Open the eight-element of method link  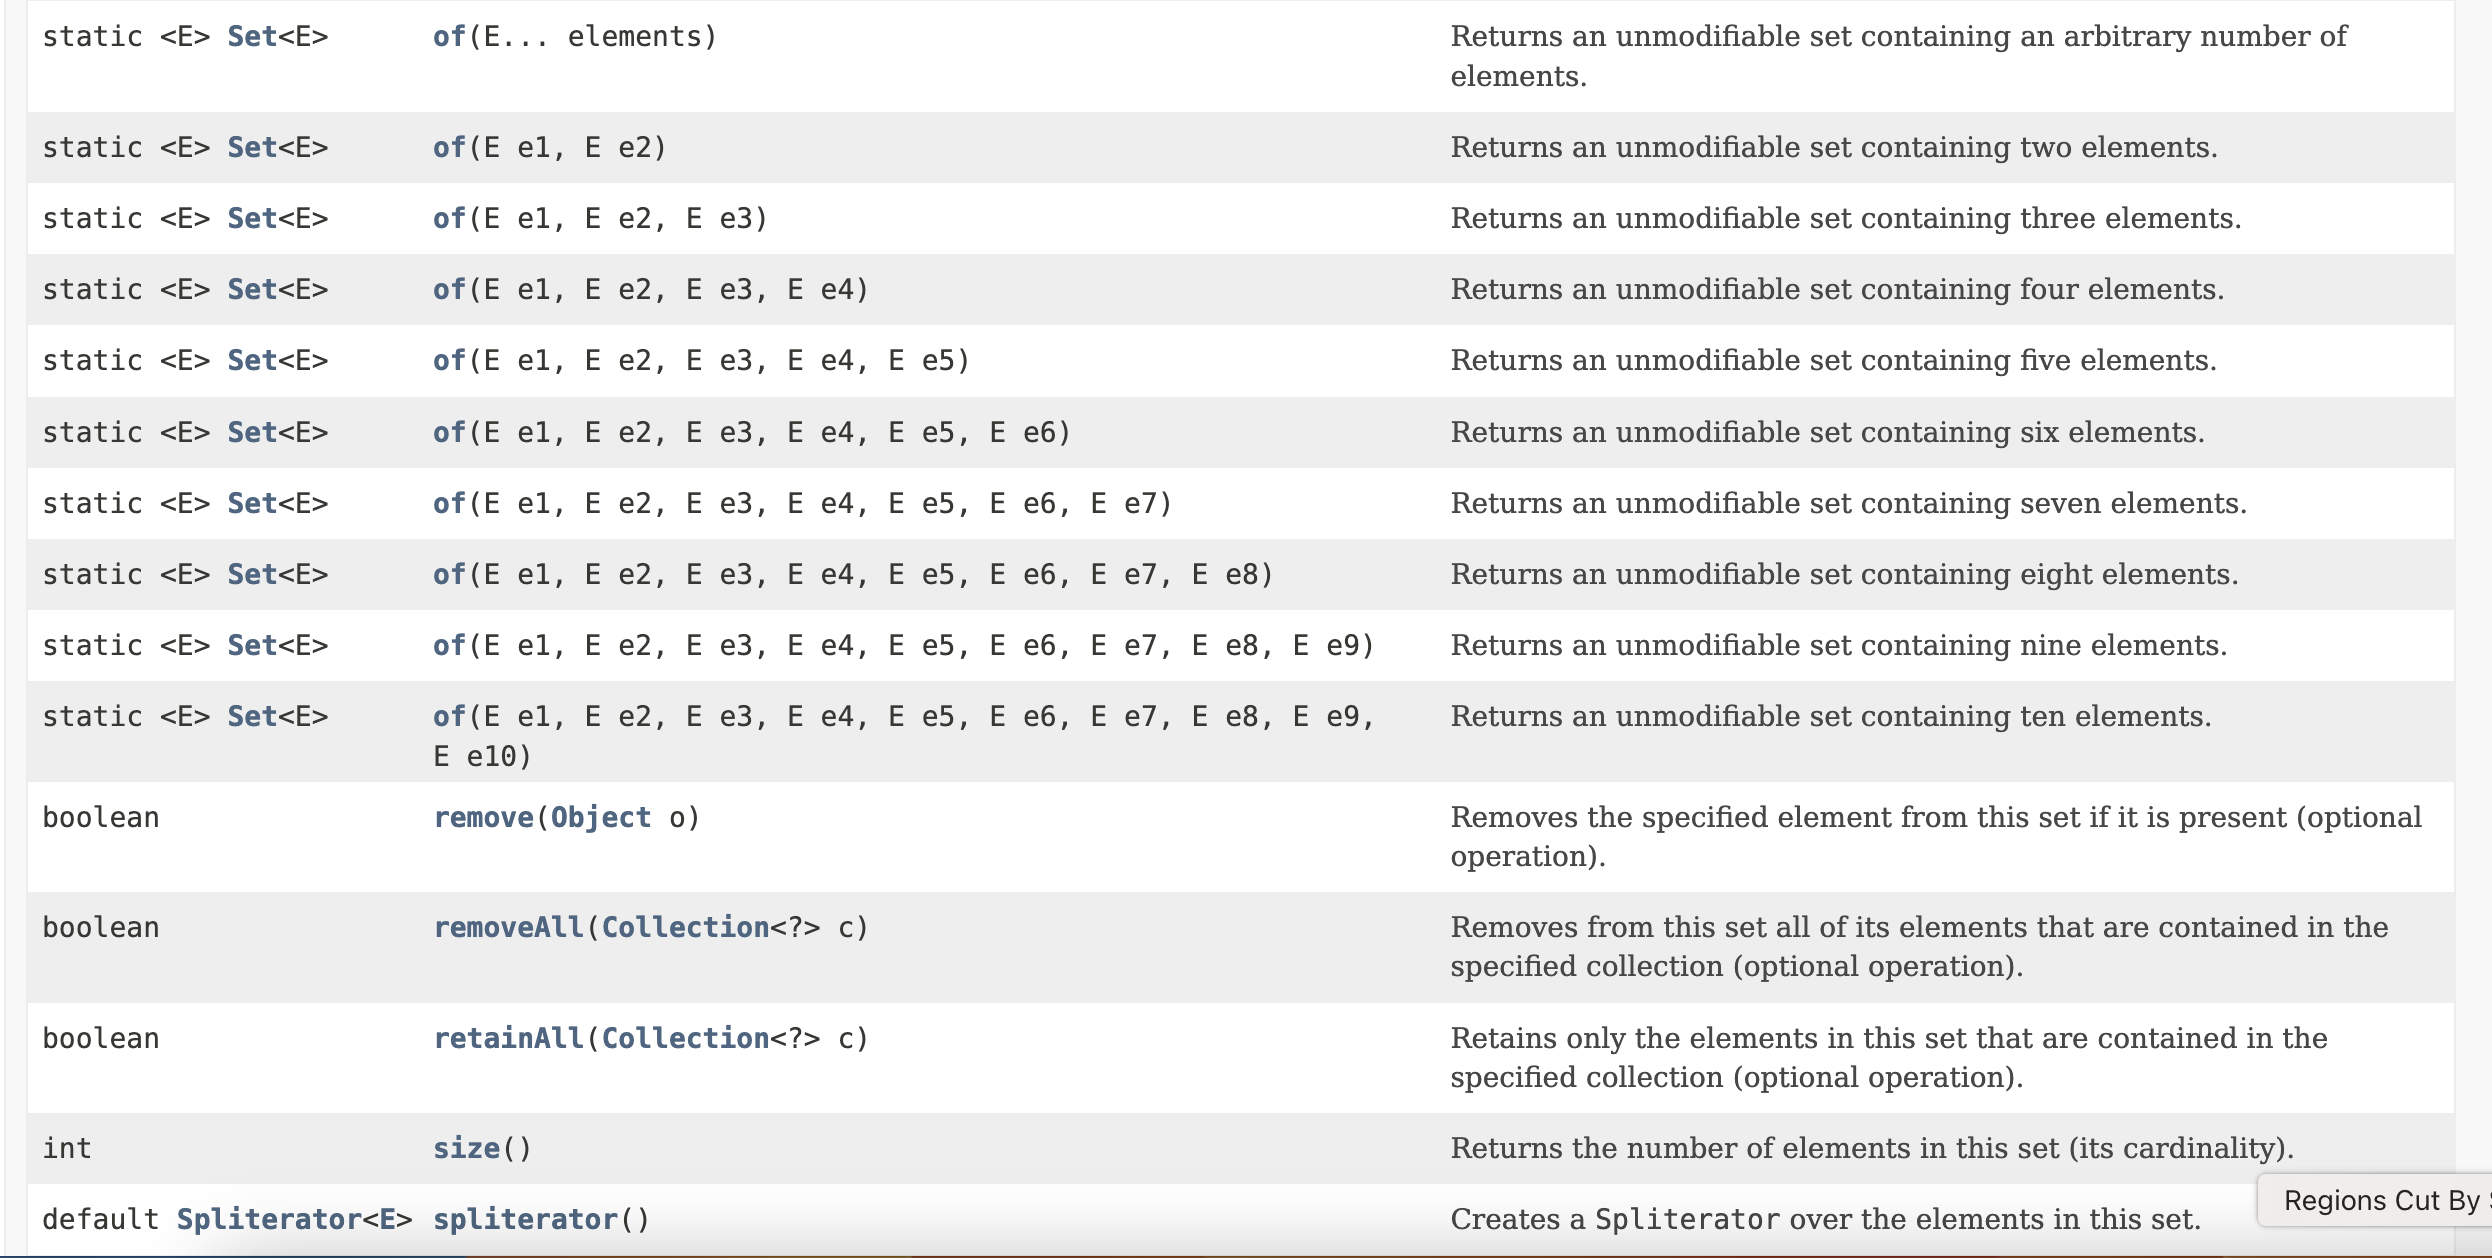[x=449, y=575]
